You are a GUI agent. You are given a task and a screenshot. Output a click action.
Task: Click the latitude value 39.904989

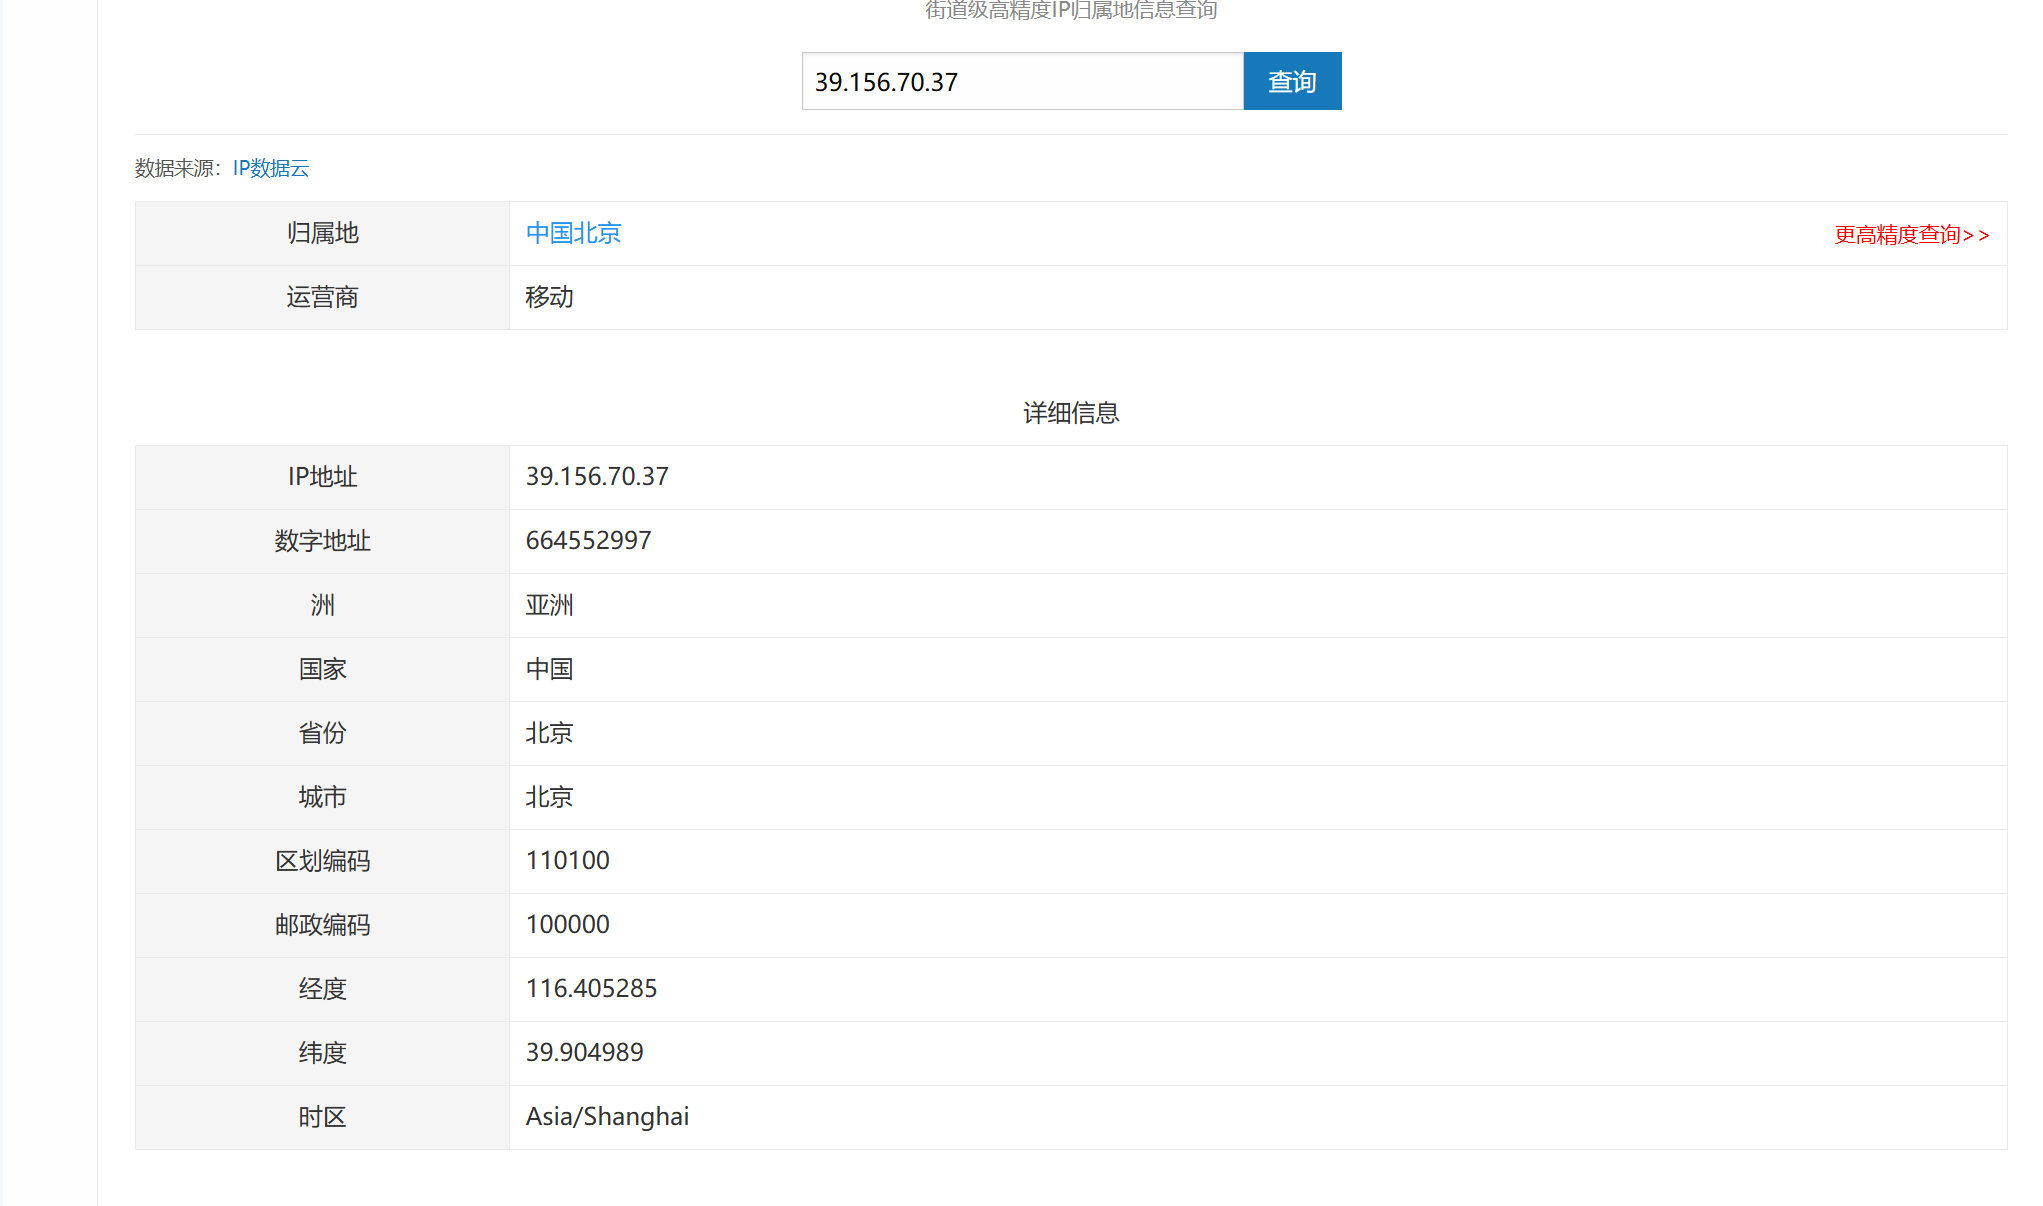coord(584,1053)
